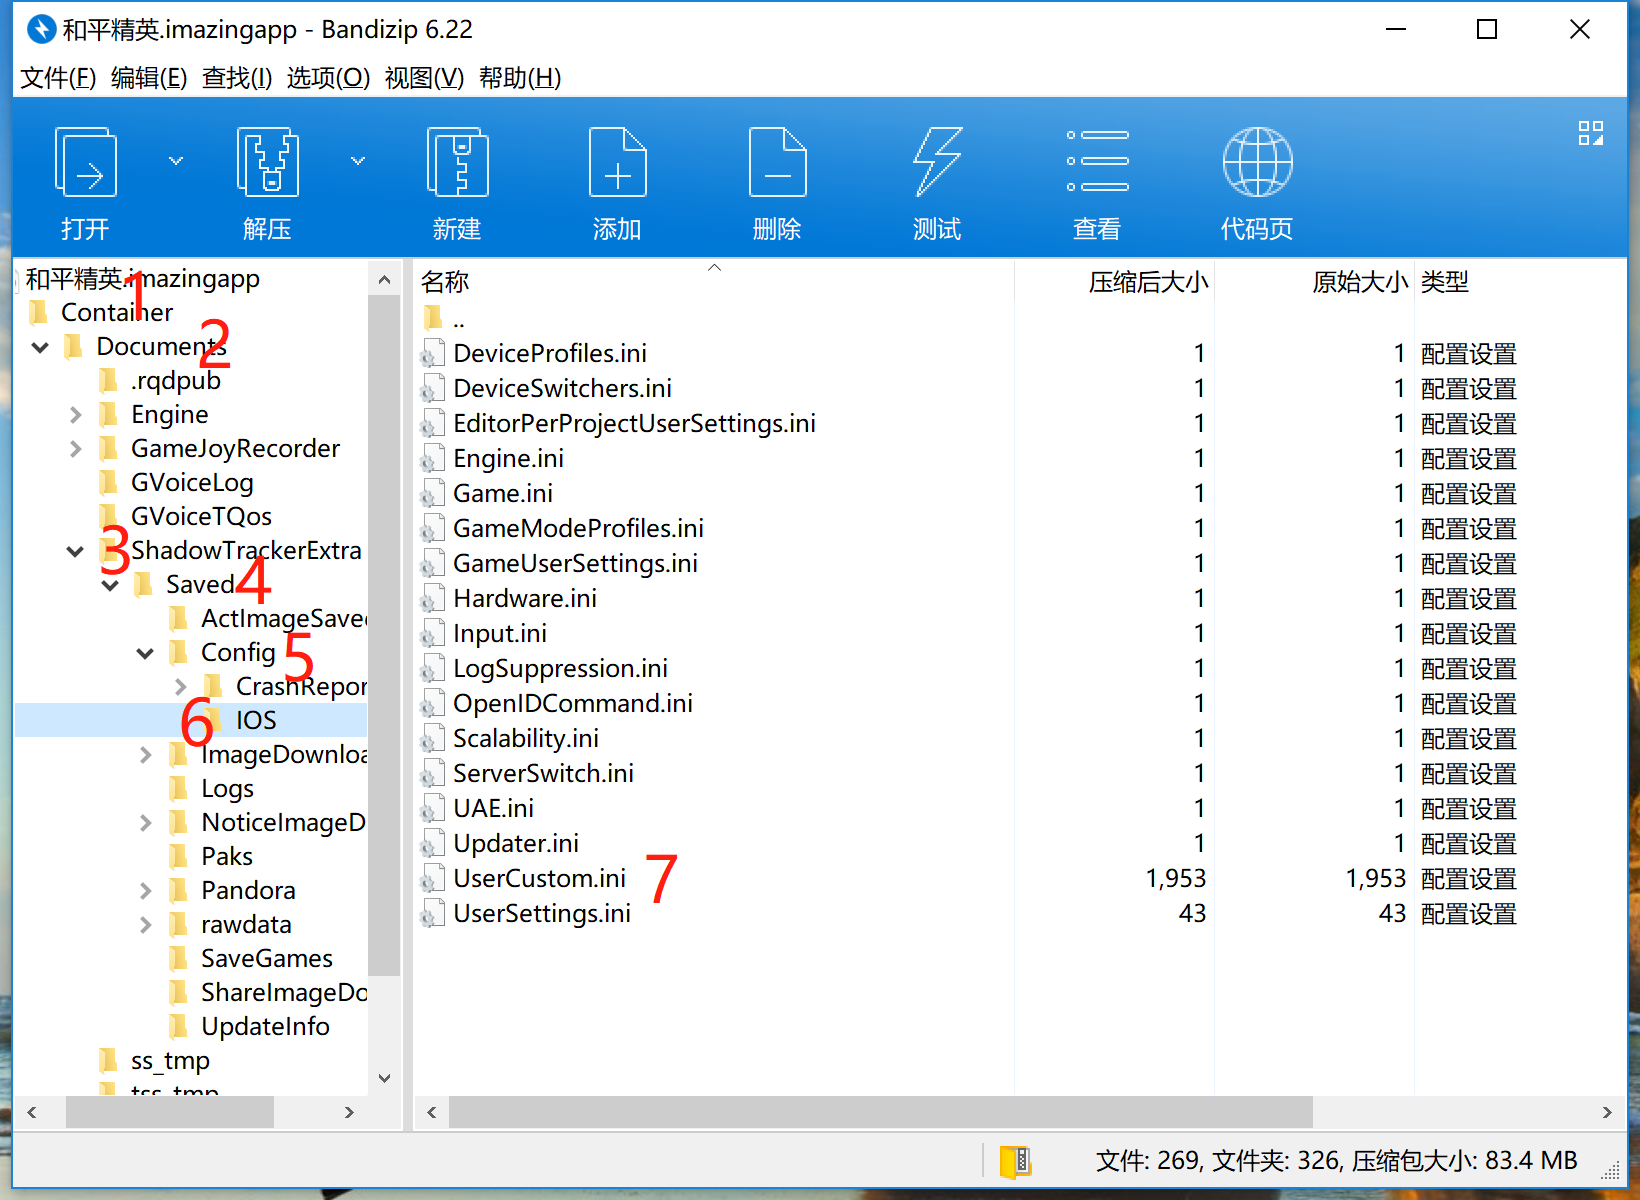
Task: Click the Add (添加) files icon
Action: [x=617, y=163]
